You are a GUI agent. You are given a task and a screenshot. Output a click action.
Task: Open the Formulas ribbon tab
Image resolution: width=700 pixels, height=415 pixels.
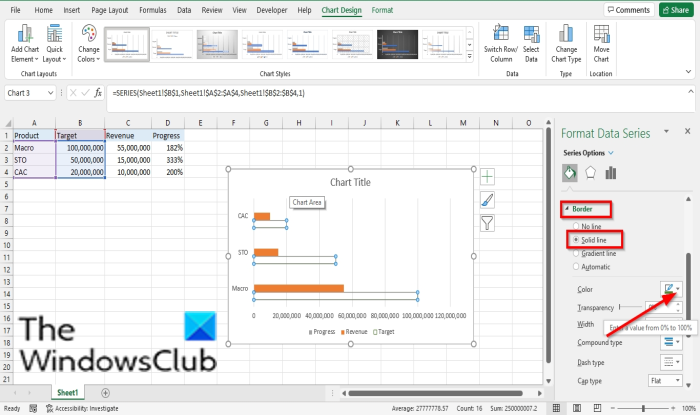(153, 10)
